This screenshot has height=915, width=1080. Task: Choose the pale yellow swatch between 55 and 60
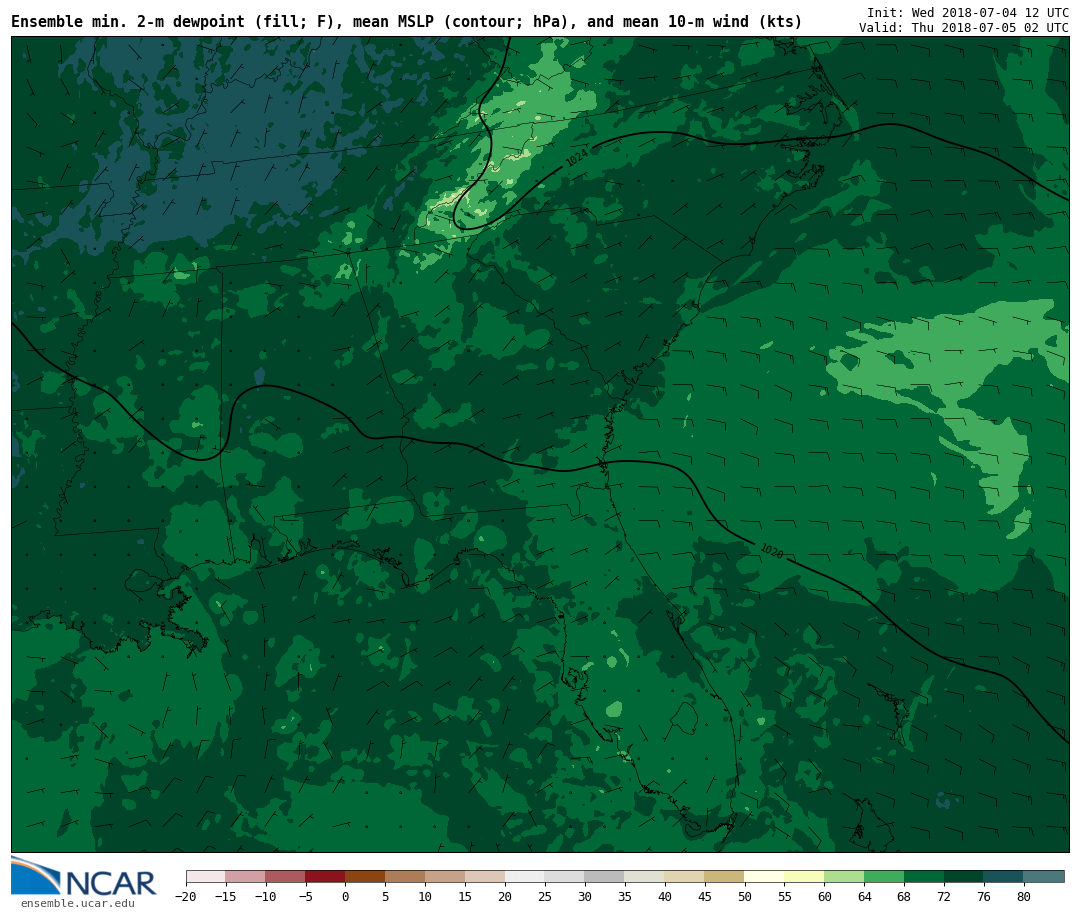pos(804,876)
